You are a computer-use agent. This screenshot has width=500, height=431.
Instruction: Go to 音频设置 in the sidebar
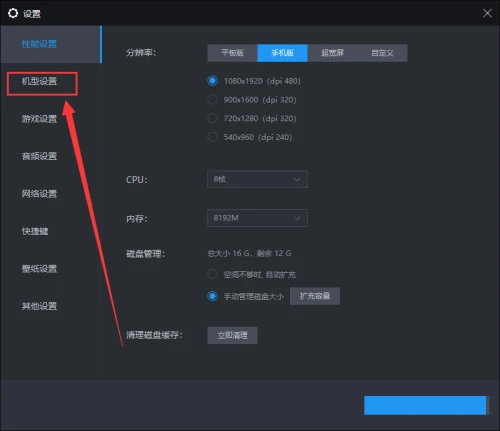[x=39, y=156]
